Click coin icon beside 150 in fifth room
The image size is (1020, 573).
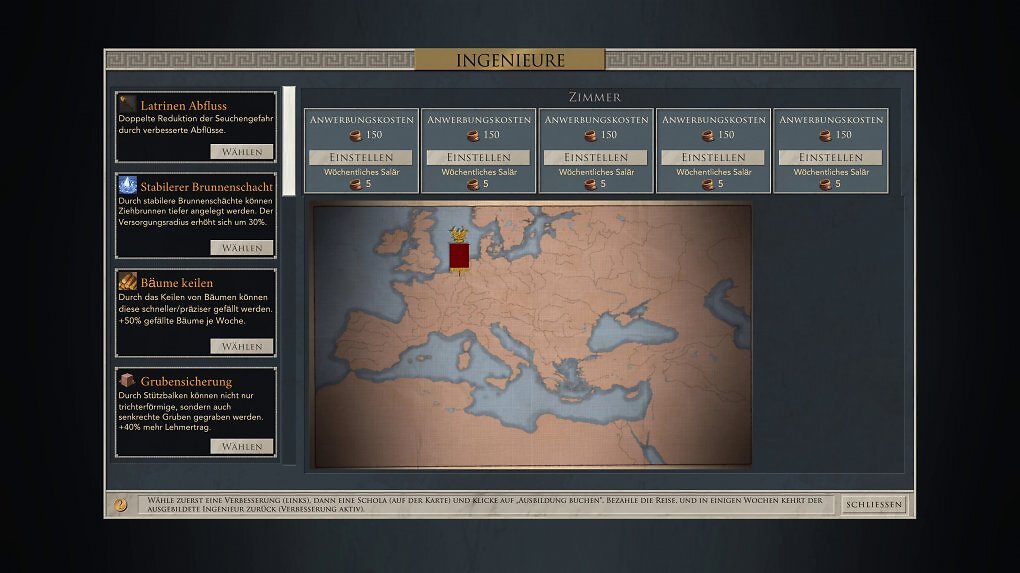[x=825, y=135]
